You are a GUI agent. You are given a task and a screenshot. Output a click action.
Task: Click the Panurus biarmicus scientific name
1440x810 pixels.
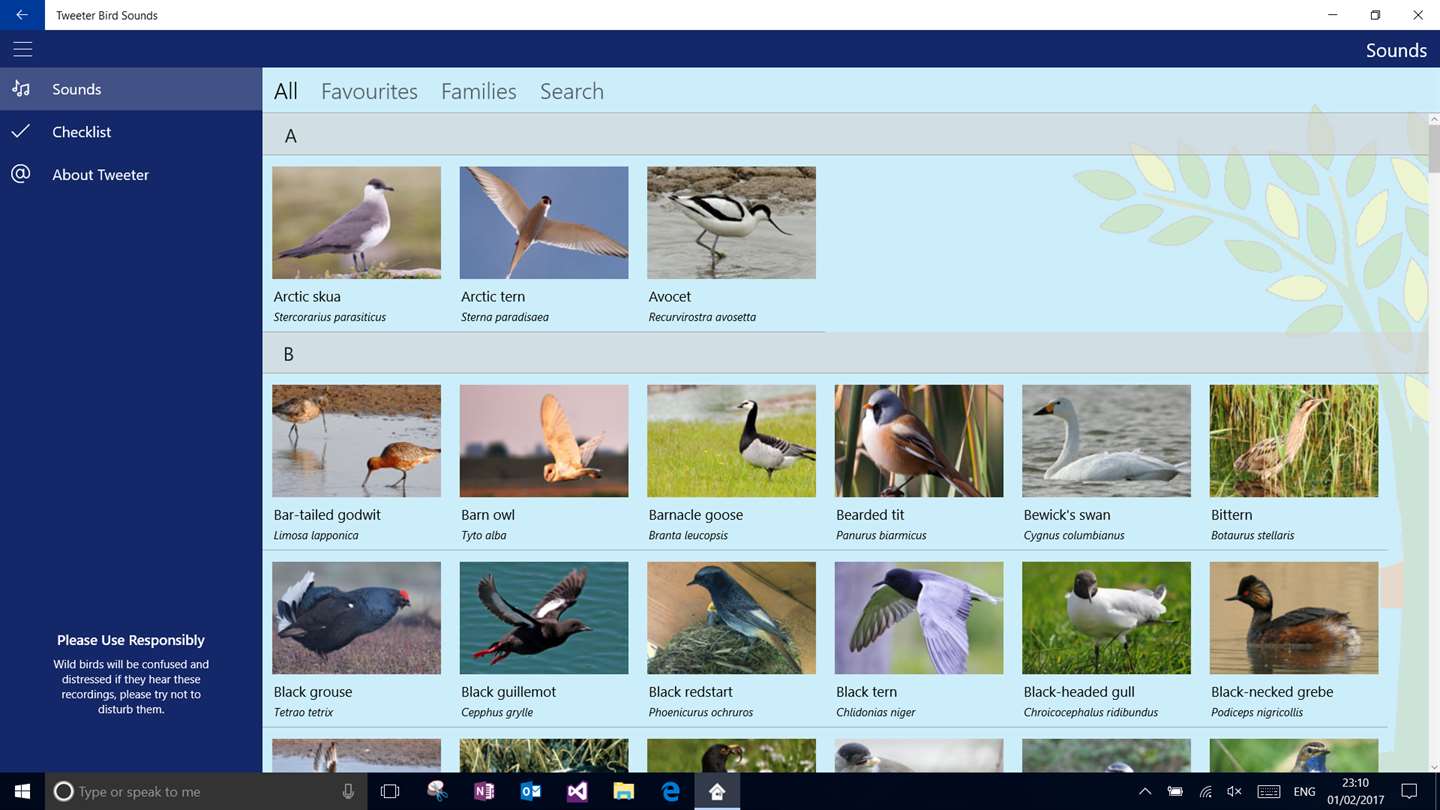881,535
